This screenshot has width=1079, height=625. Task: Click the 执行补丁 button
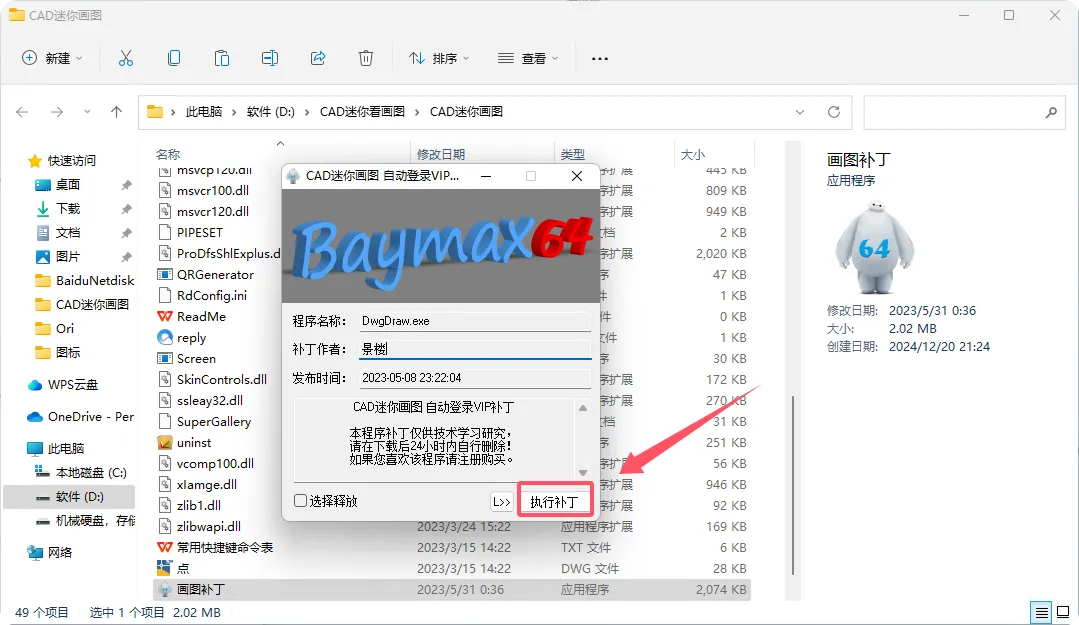click(554, 502)
